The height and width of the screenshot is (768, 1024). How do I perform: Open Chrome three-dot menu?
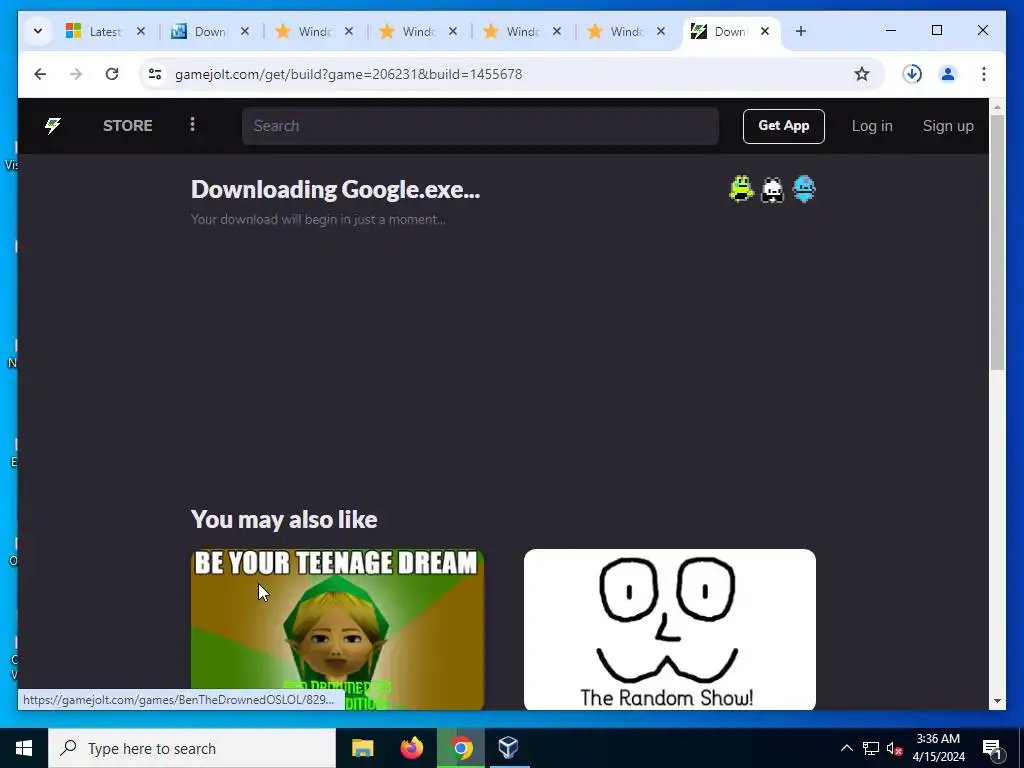click(984, 74)
